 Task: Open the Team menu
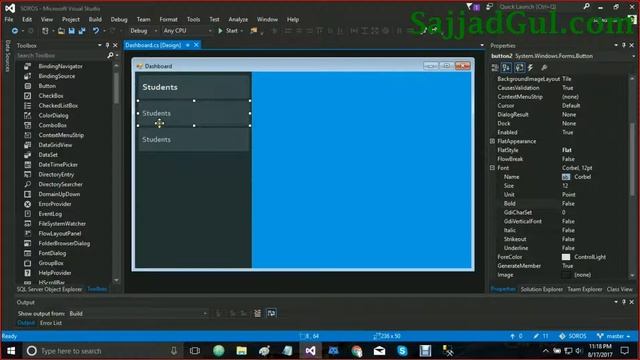(x=143, y=19)
